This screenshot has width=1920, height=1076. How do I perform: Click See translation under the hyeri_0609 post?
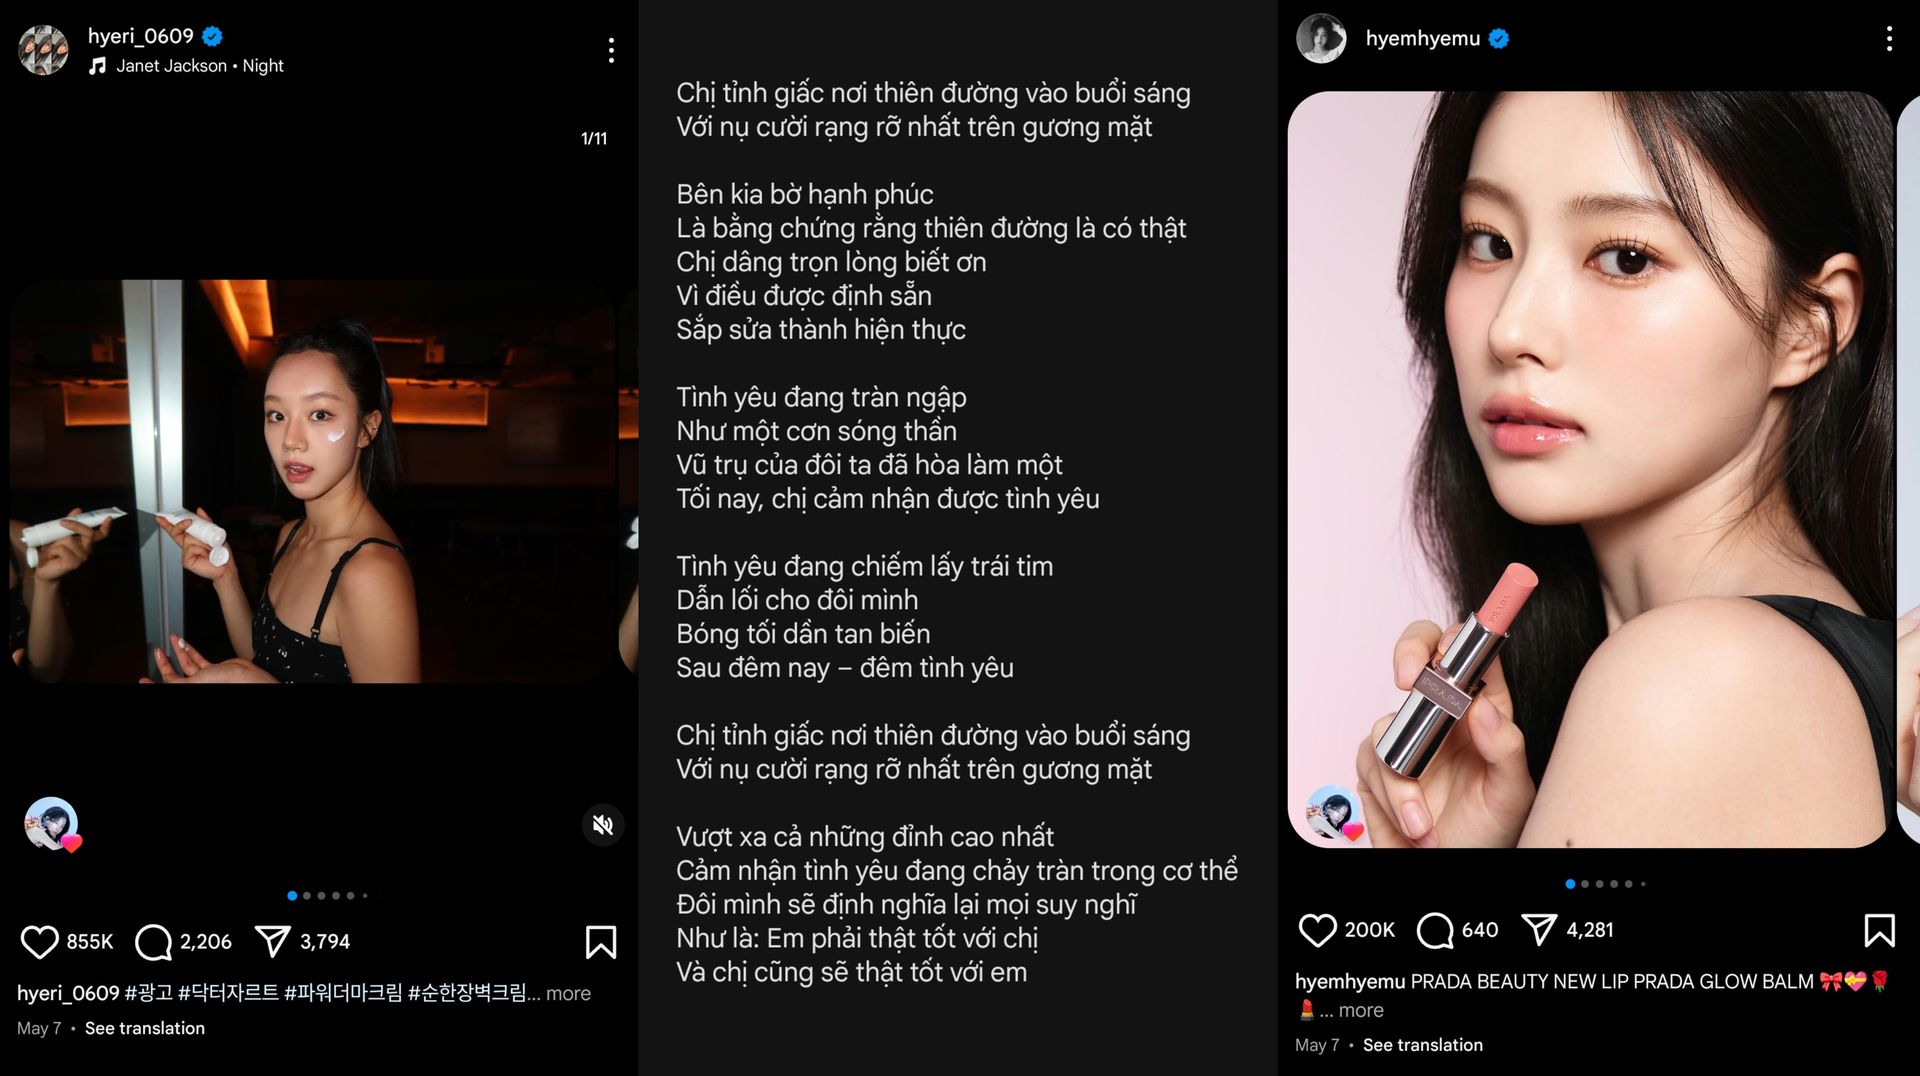point(145,1028)
